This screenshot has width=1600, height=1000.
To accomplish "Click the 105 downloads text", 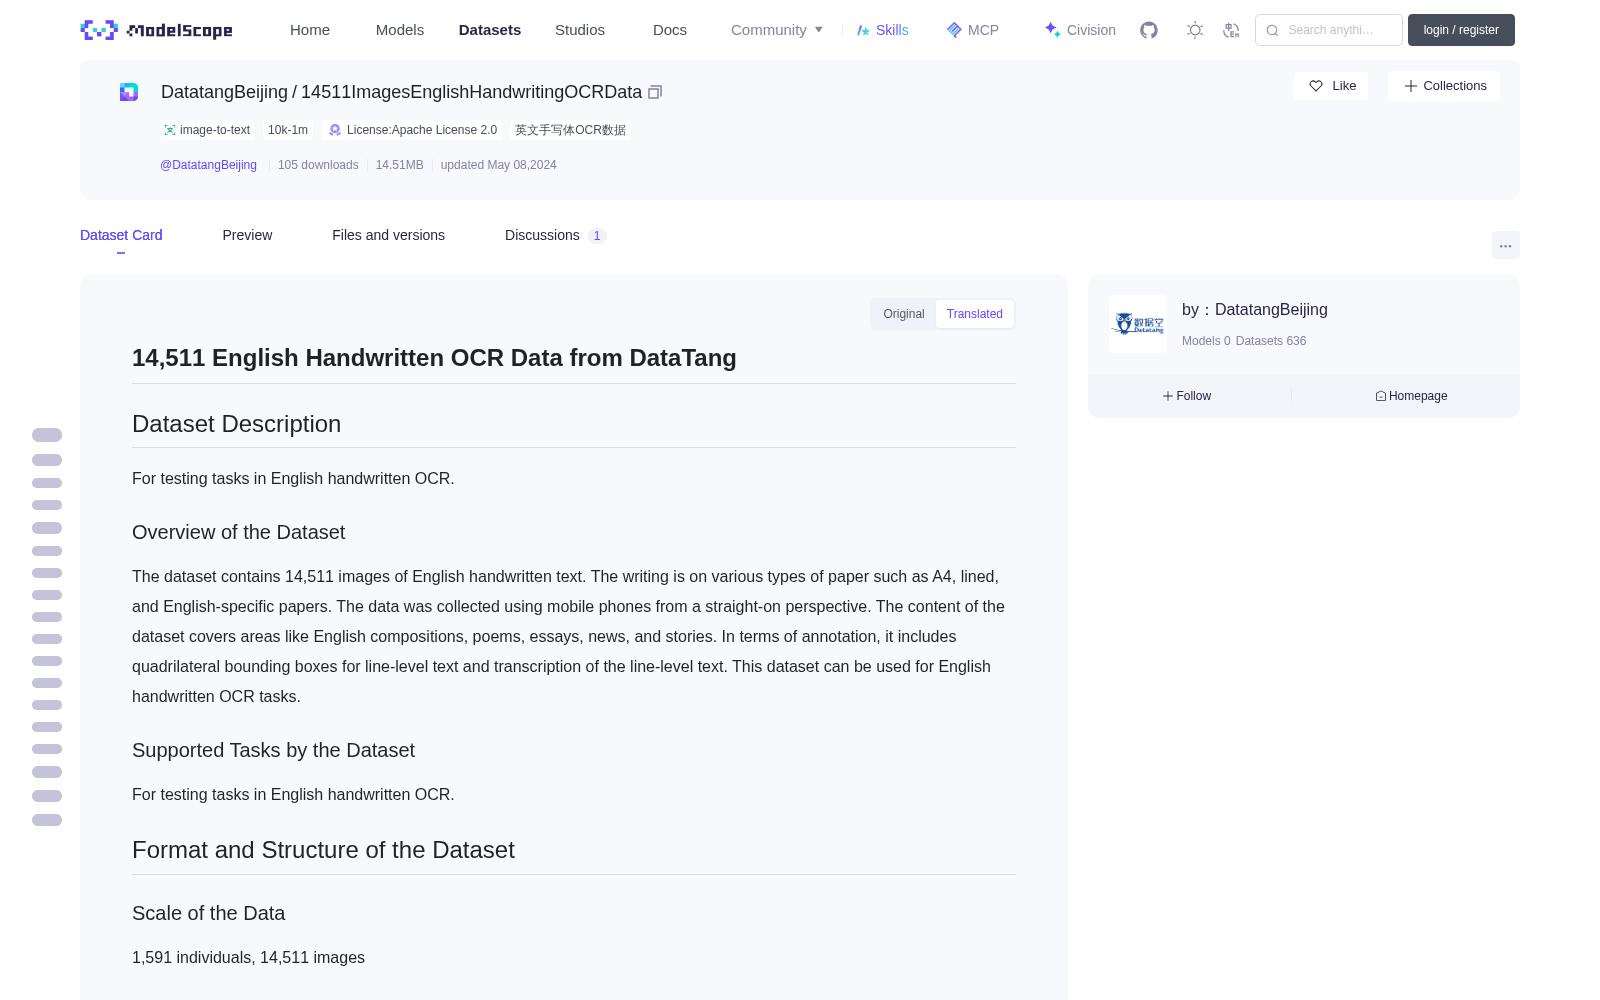I will (x=318, y=165).
